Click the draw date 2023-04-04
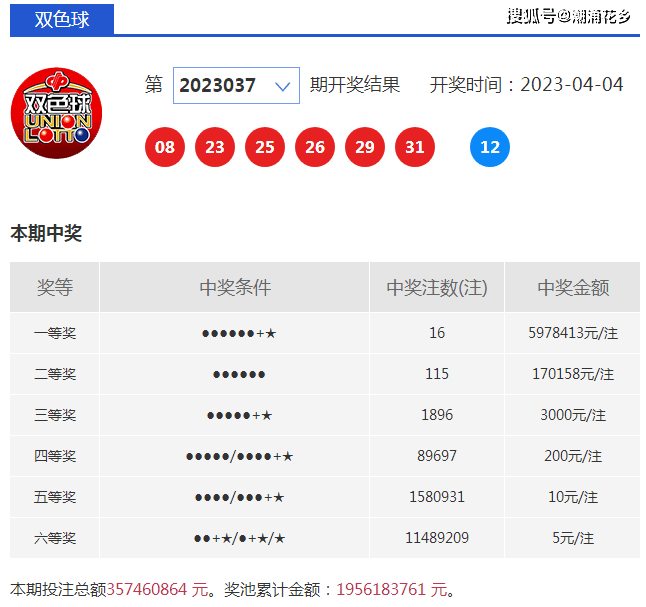This screenshot has height=607, width=646. tap(571, 85)
